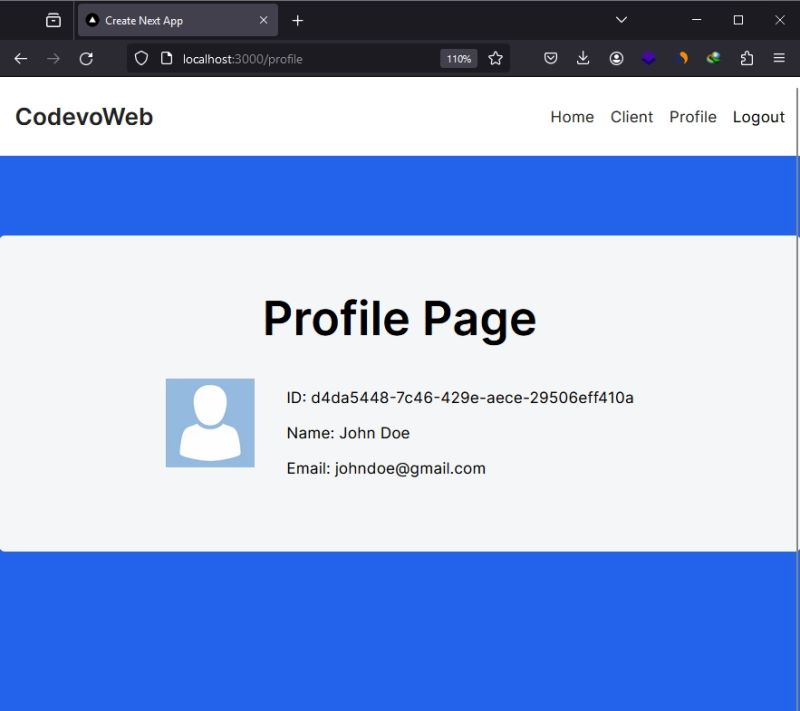Click the purple gem extension icon
The image size is (800, 711).
coord(648,58)
